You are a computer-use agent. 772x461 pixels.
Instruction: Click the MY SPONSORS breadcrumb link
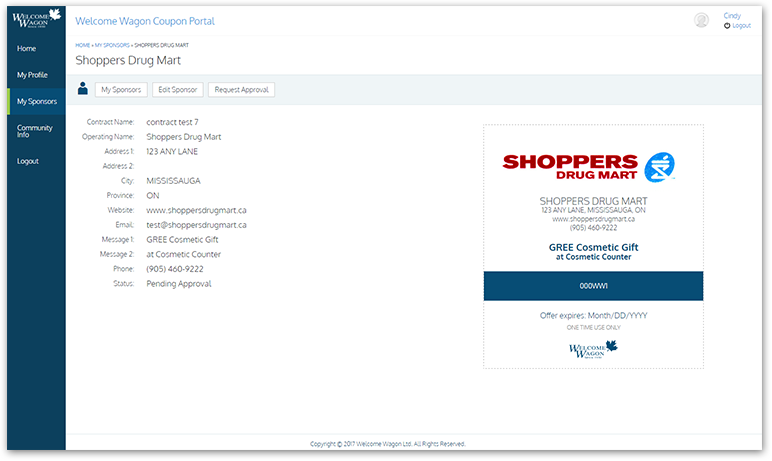pos(112,46)
